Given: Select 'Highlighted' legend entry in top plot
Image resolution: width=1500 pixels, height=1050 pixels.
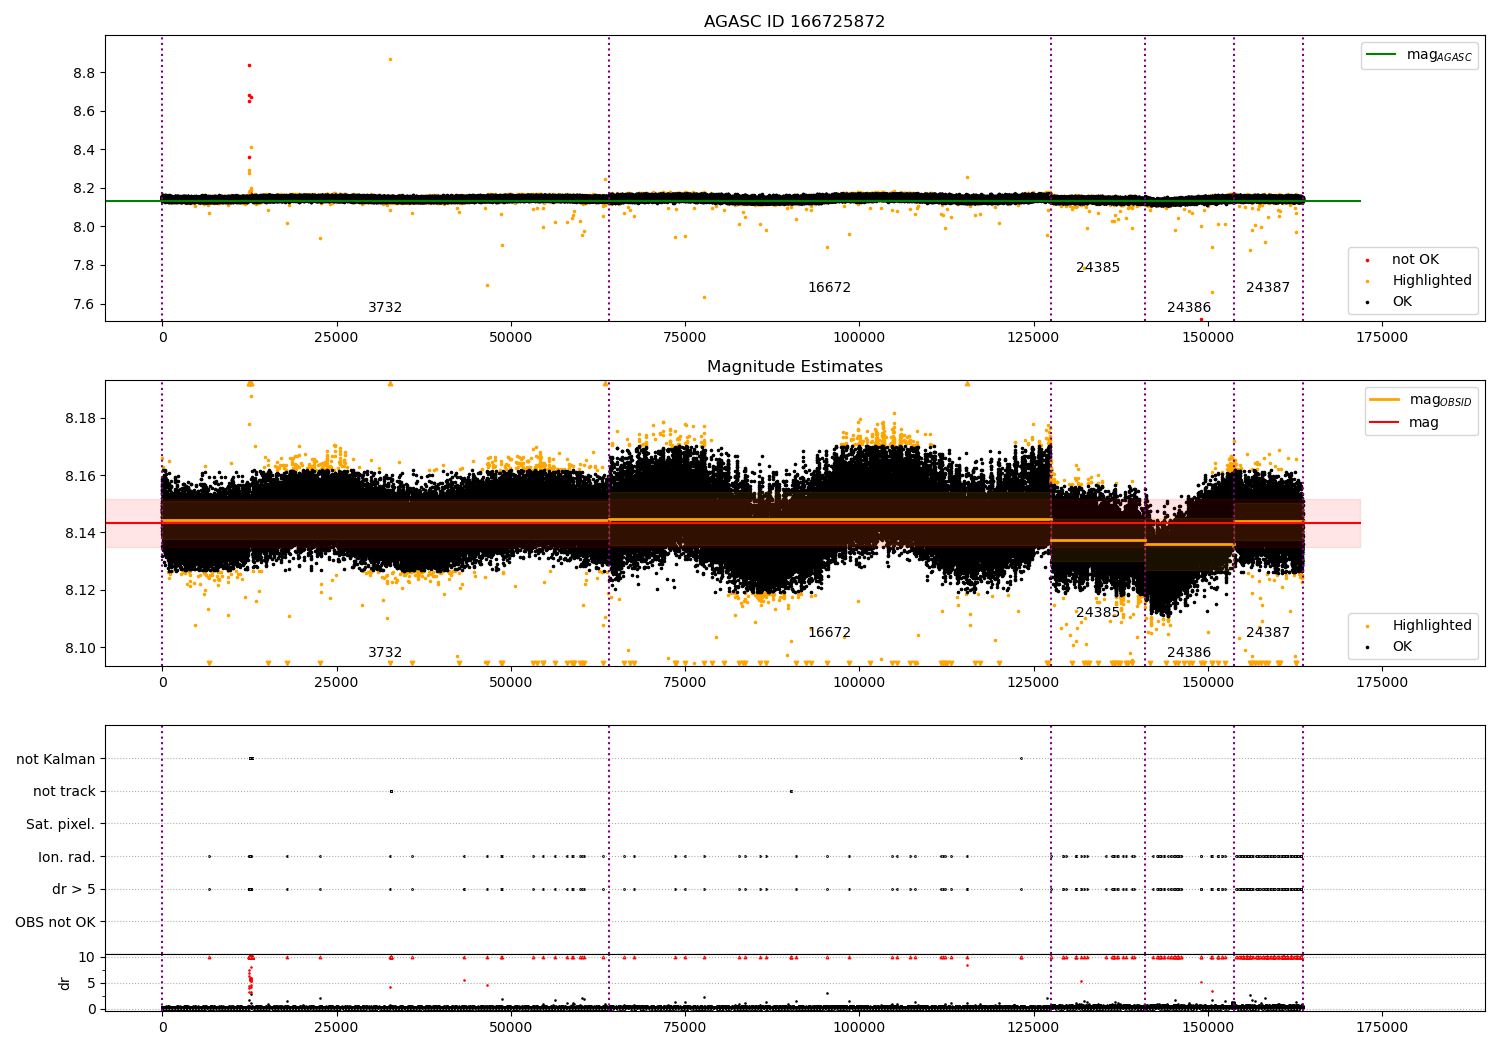Looking at the screenshot, I should [1419, 281].
